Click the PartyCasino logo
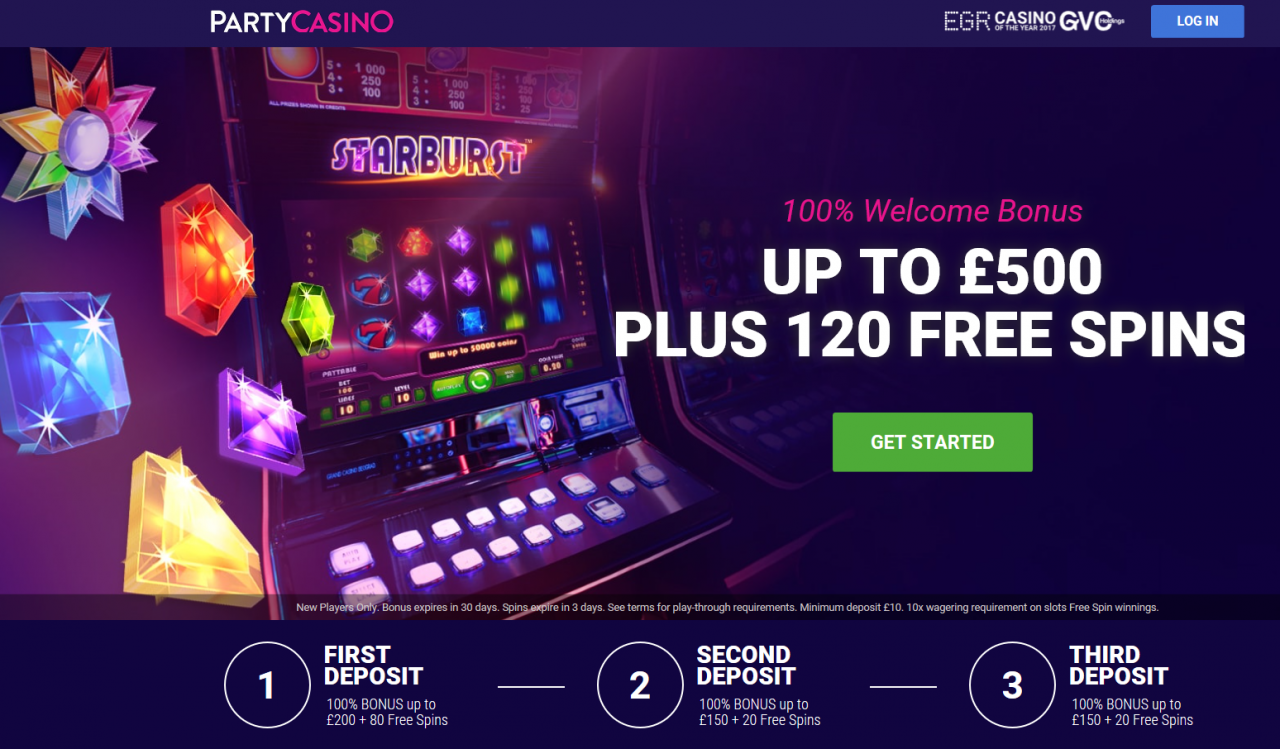This screenshot has height=749, width=1280. 302,21
